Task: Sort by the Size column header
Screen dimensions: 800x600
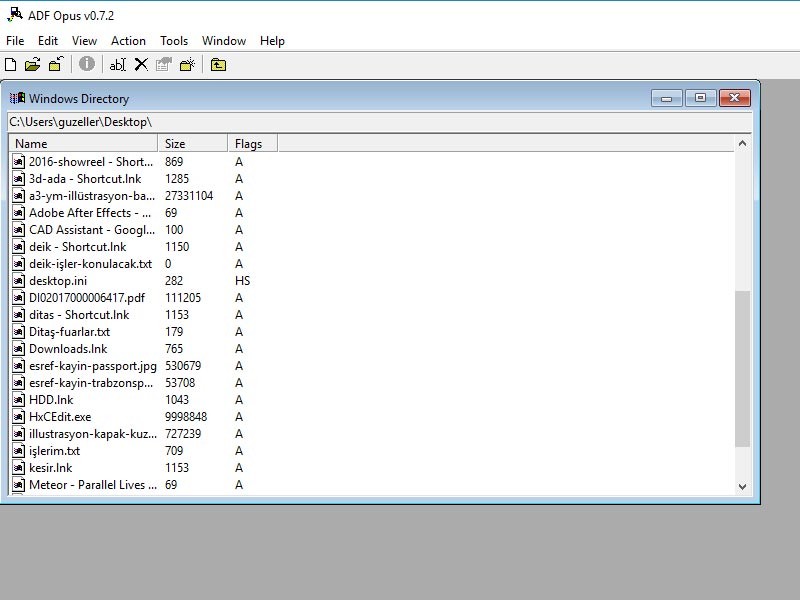Action: click(x=193, y=143)
